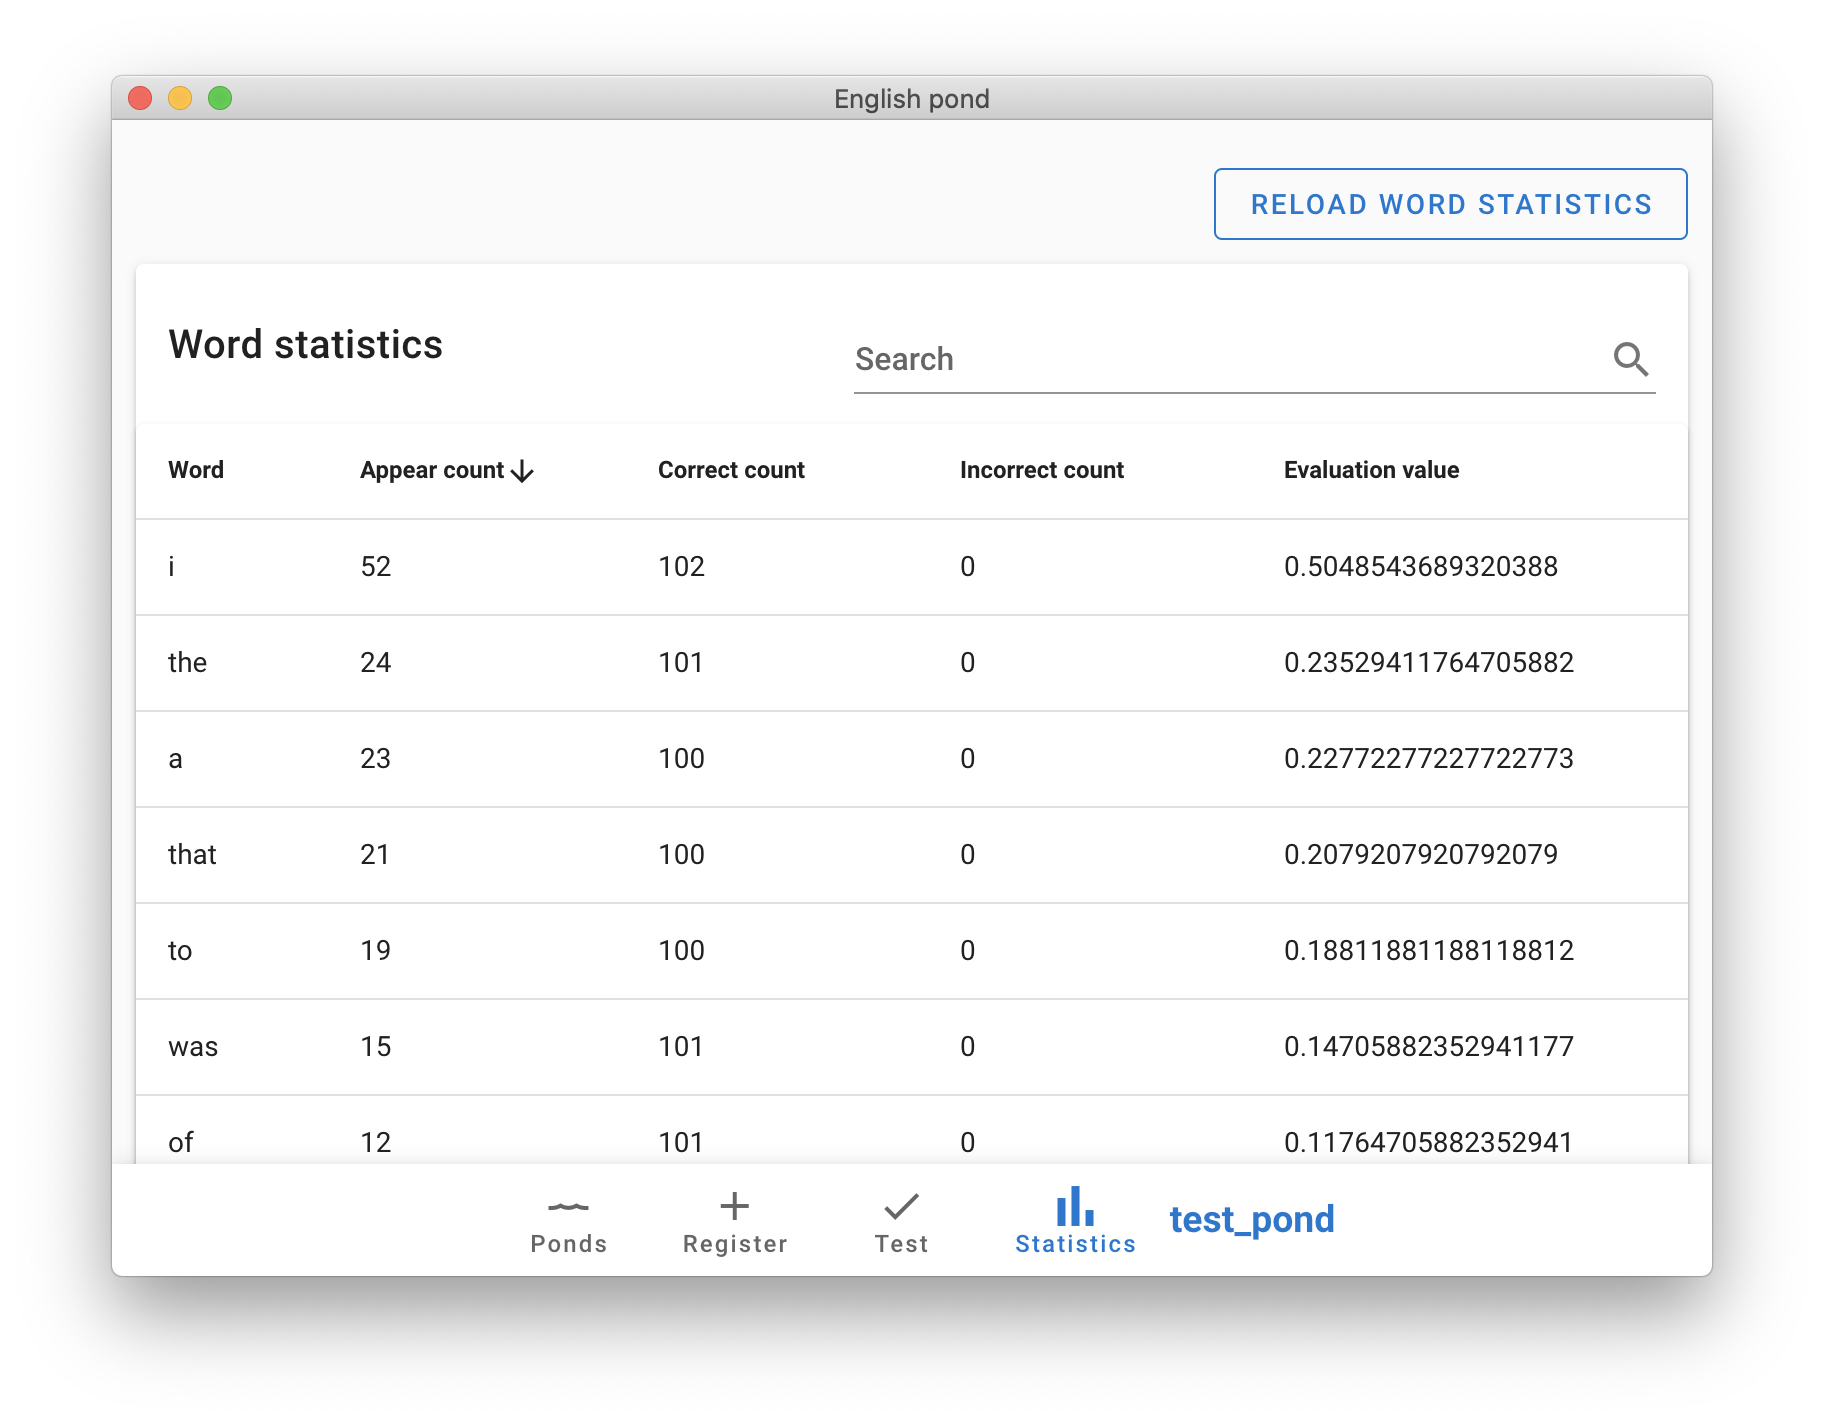The width and height of the screenshot is (1824, 1424).
Task: Click the Statistics bar chart icon
Action: [x=1075, y=1206]
